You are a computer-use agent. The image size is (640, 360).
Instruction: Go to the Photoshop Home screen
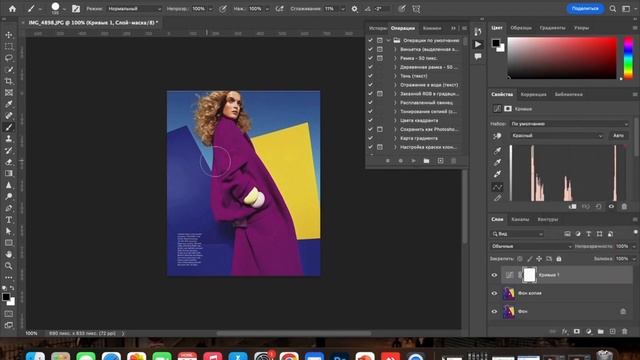tap(12, 9)
